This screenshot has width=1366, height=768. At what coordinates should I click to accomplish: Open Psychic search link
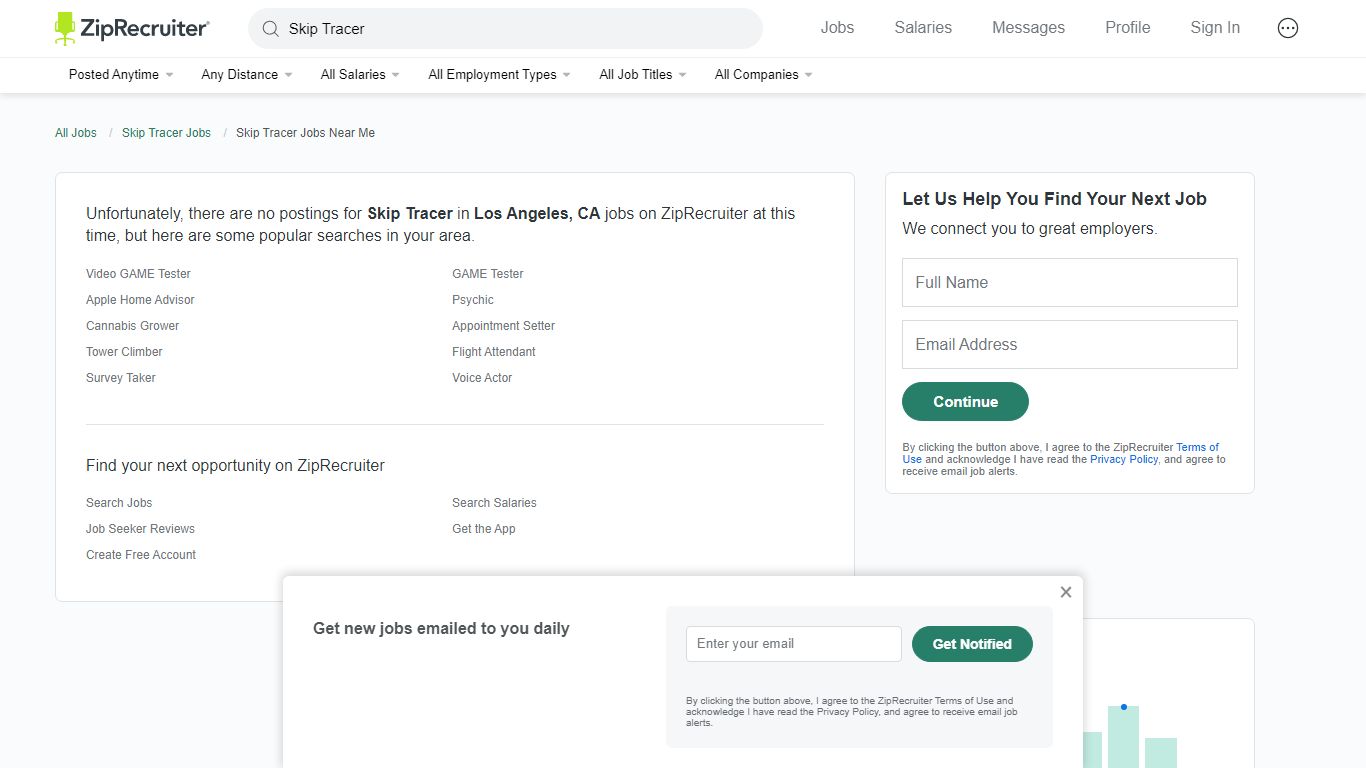(x=473, y=300)
